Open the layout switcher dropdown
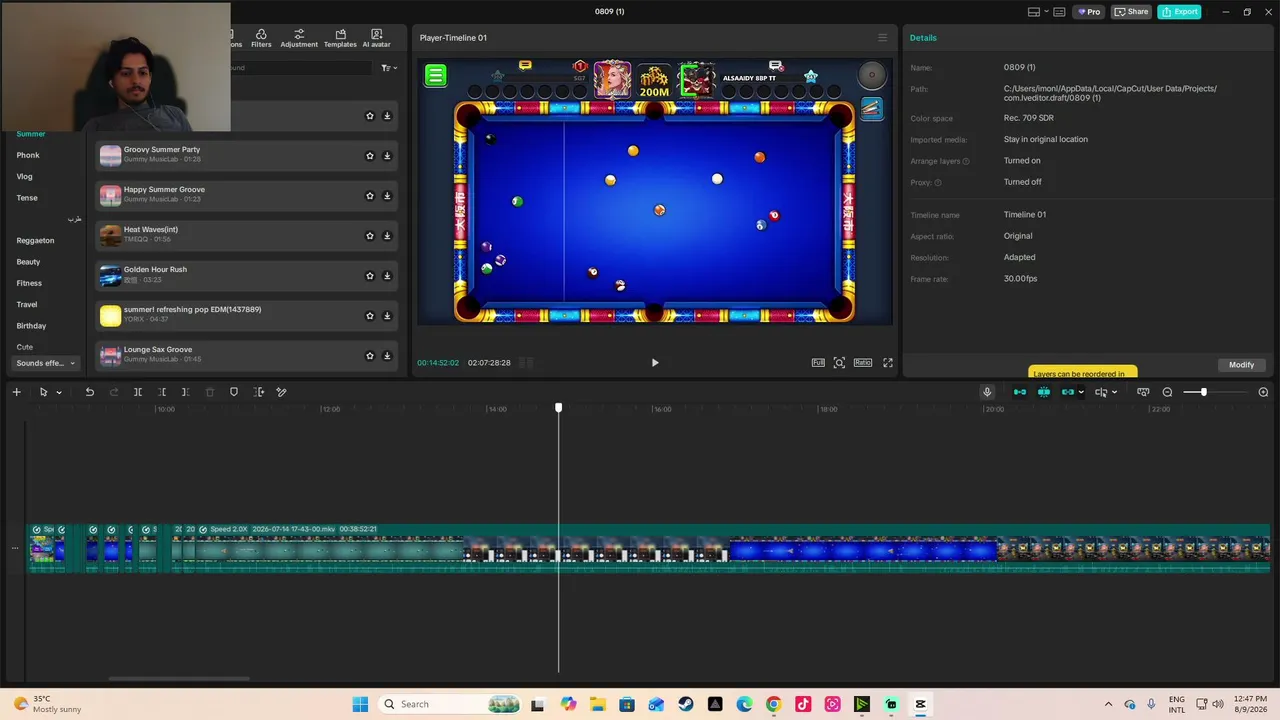Screen dimensions: 1280x720 pos(1038,12)
